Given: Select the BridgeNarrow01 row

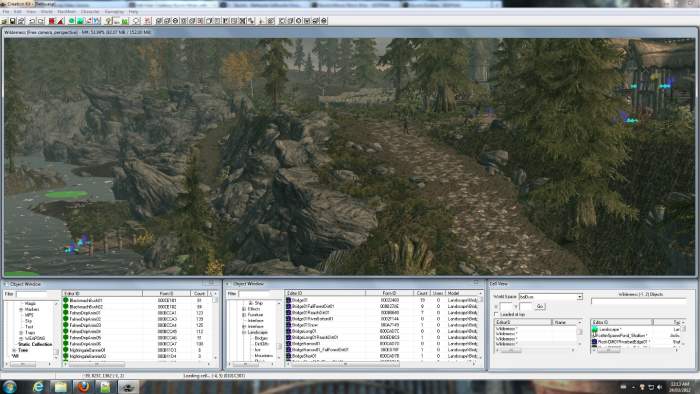Looking at the screenshot, I should [x=382, y=344].
